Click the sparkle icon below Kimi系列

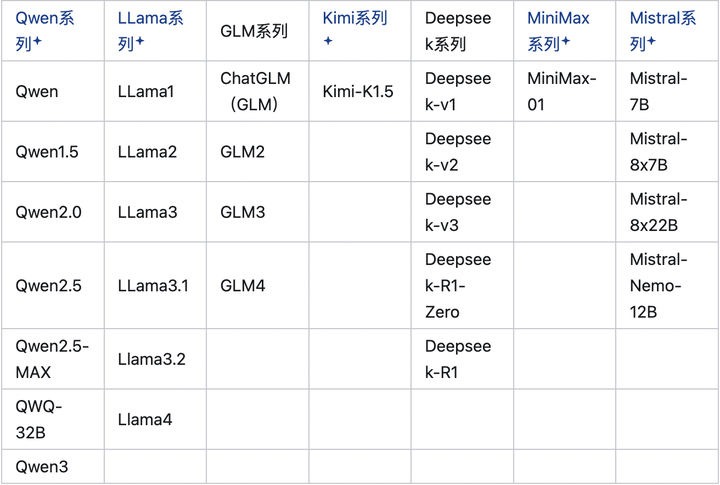pyautogui.click(x=328, y=42)
